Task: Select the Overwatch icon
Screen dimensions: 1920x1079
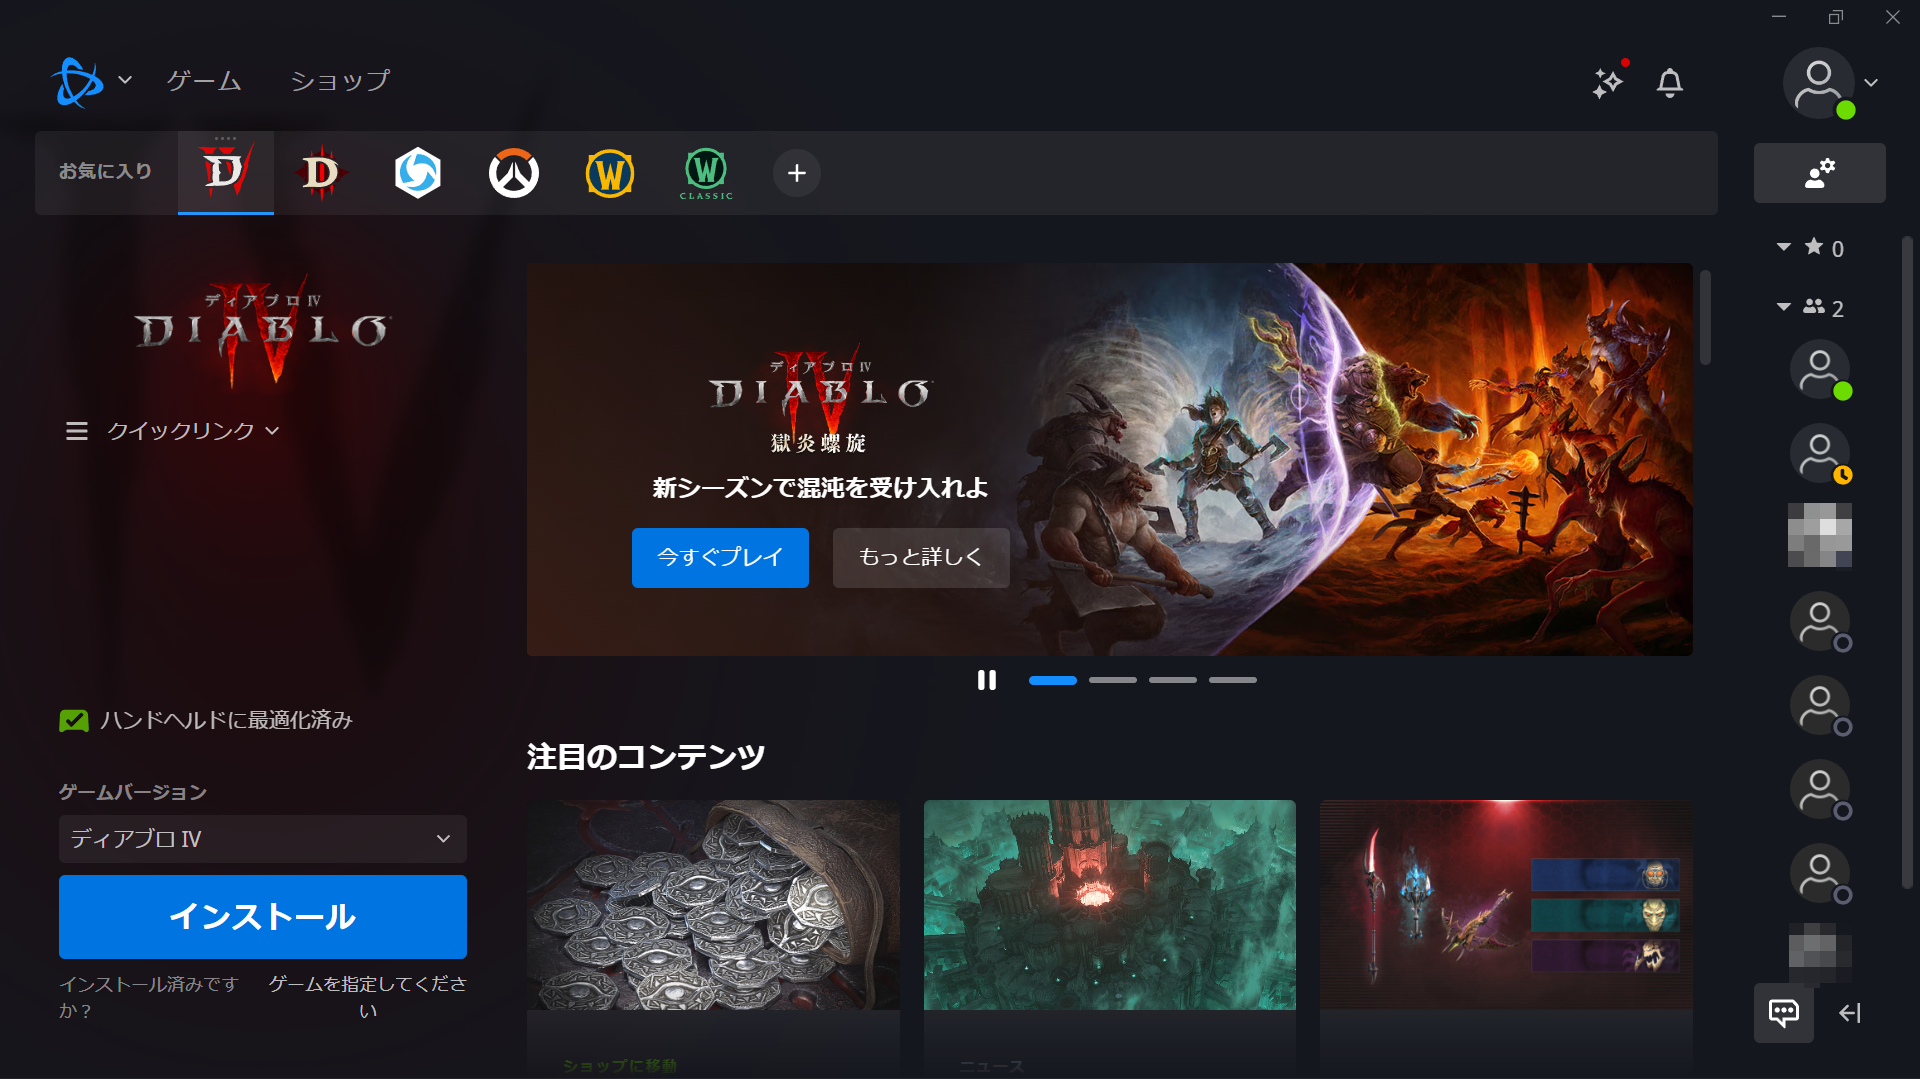Action: tap(513, 172)
